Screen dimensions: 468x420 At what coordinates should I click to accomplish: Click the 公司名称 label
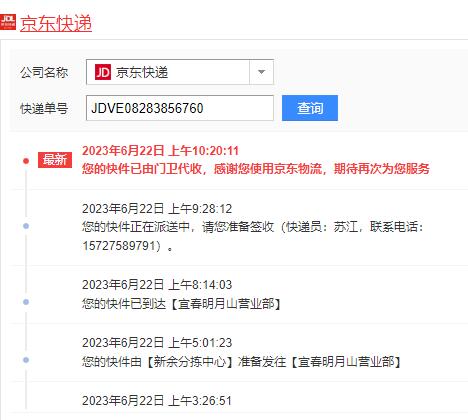44,72
